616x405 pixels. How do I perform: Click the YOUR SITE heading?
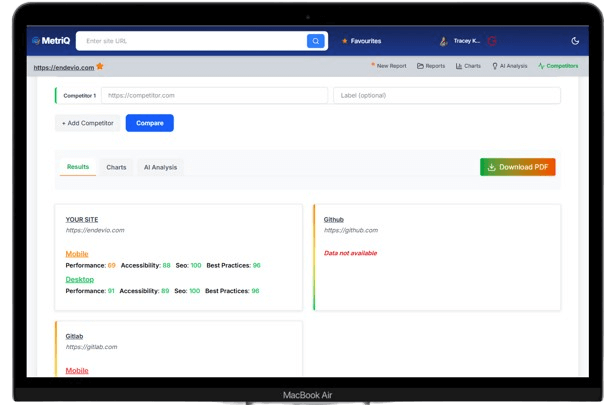click(82, 220)
